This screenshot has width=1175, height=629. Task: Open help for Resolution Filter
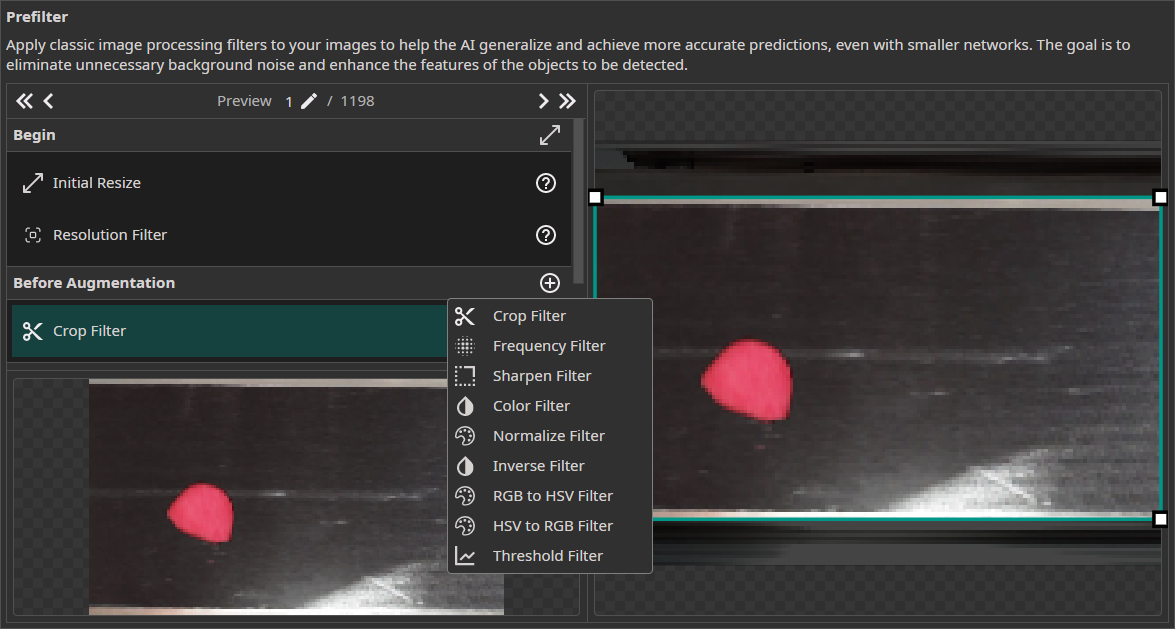click(x=545, y=235)
